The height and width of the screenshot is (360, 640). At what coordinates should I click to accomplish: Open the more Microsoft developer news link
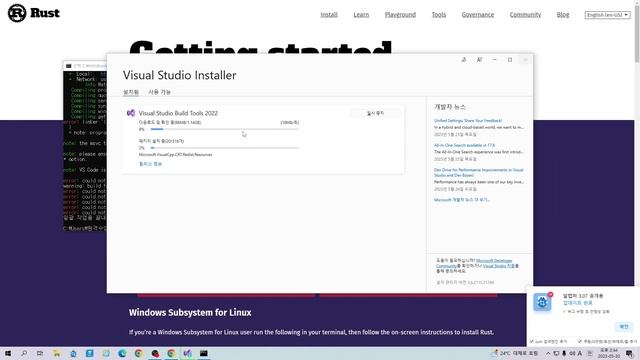pyautogui.click(x=462, y=200)
